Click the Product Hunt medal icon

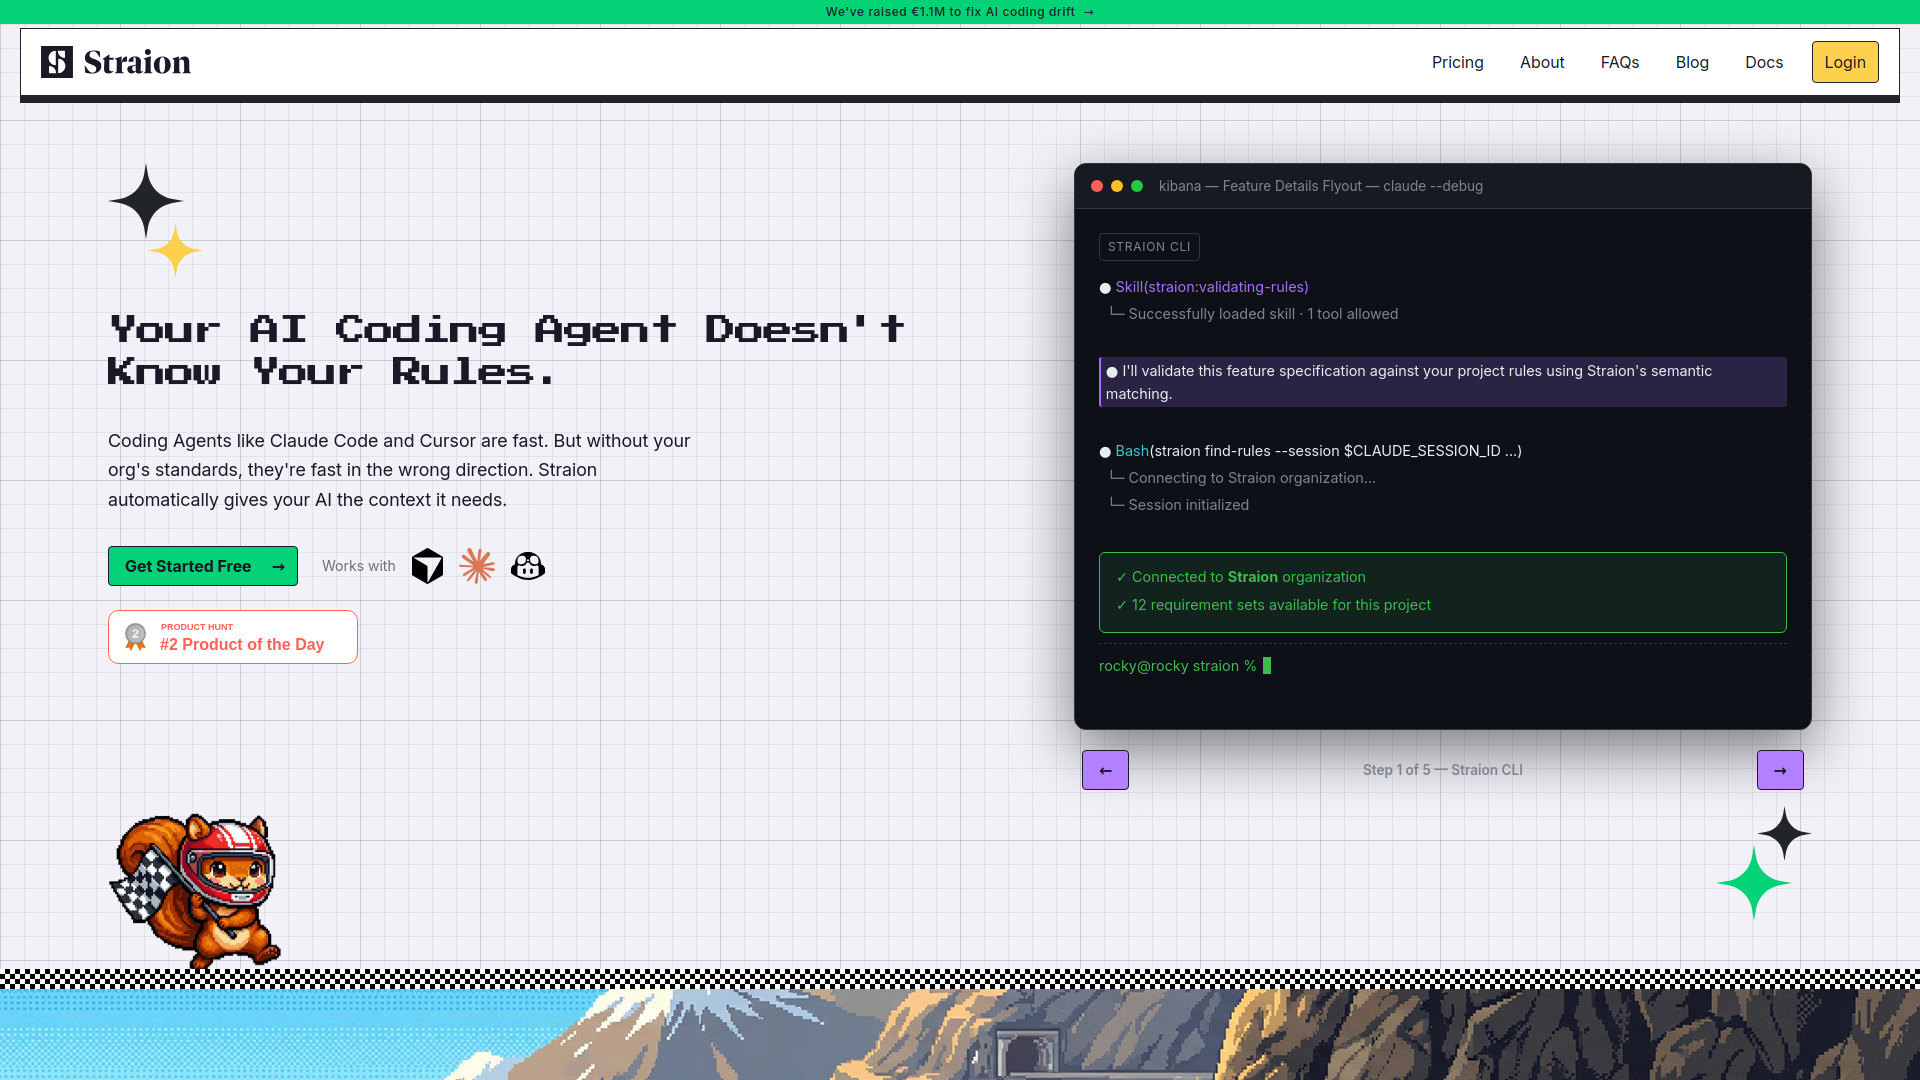tap(135, 637)
